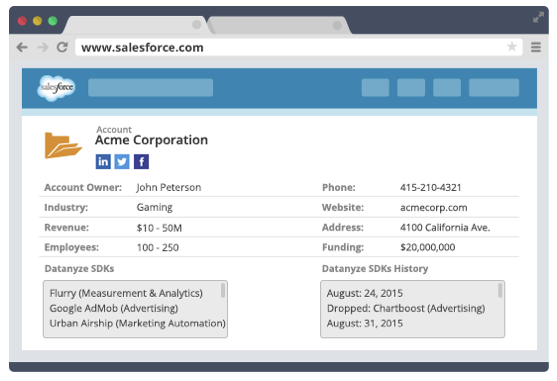Click the orange account folder icon
The image size is (557, 381).
pos(63,145)
